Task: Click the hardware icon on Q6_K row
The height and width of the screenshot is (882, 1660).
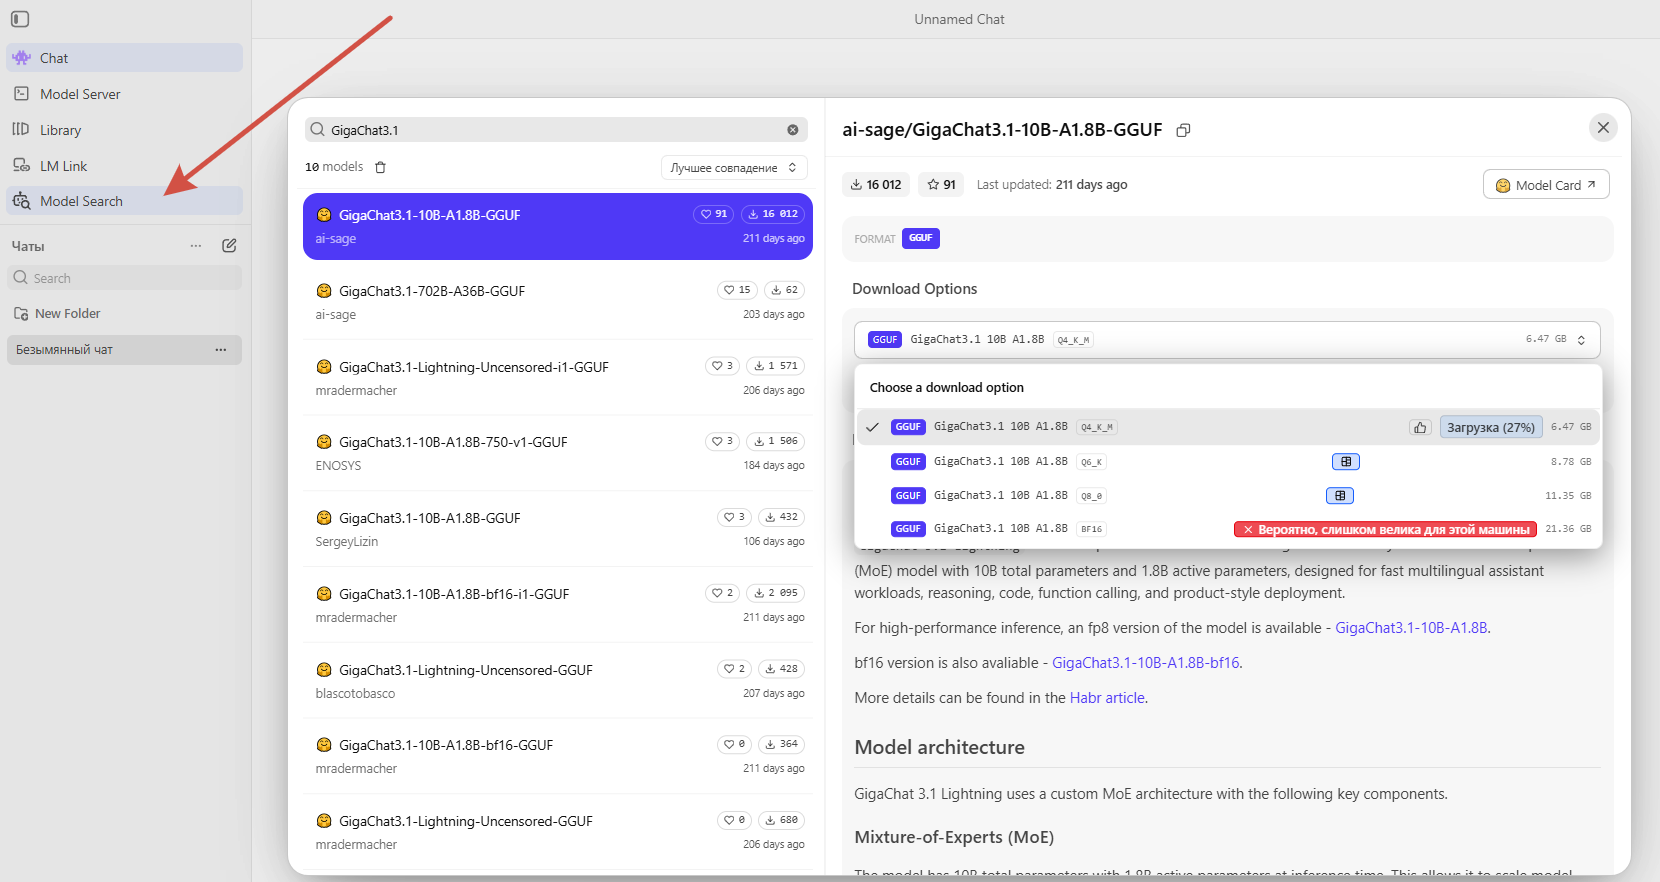Action: tap(1346, 462)
